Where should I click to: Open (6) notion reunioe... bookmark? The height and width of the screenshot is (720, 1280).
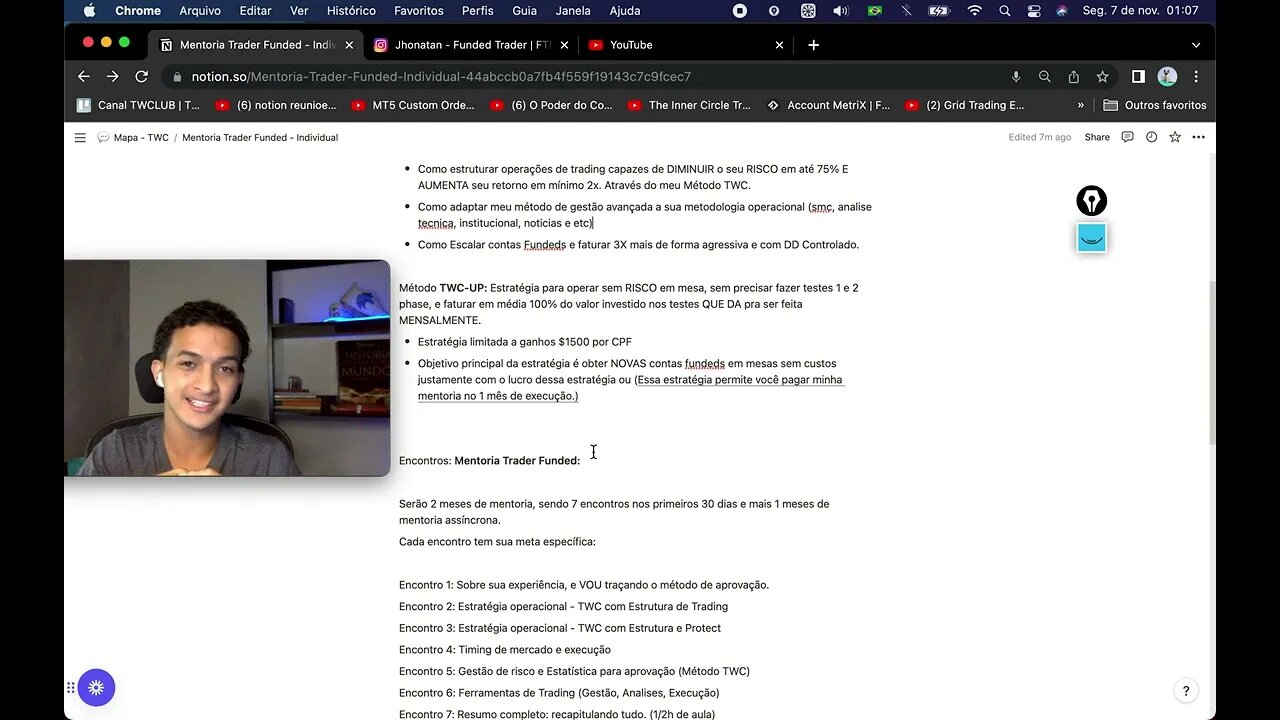click(x=276, y=105)
